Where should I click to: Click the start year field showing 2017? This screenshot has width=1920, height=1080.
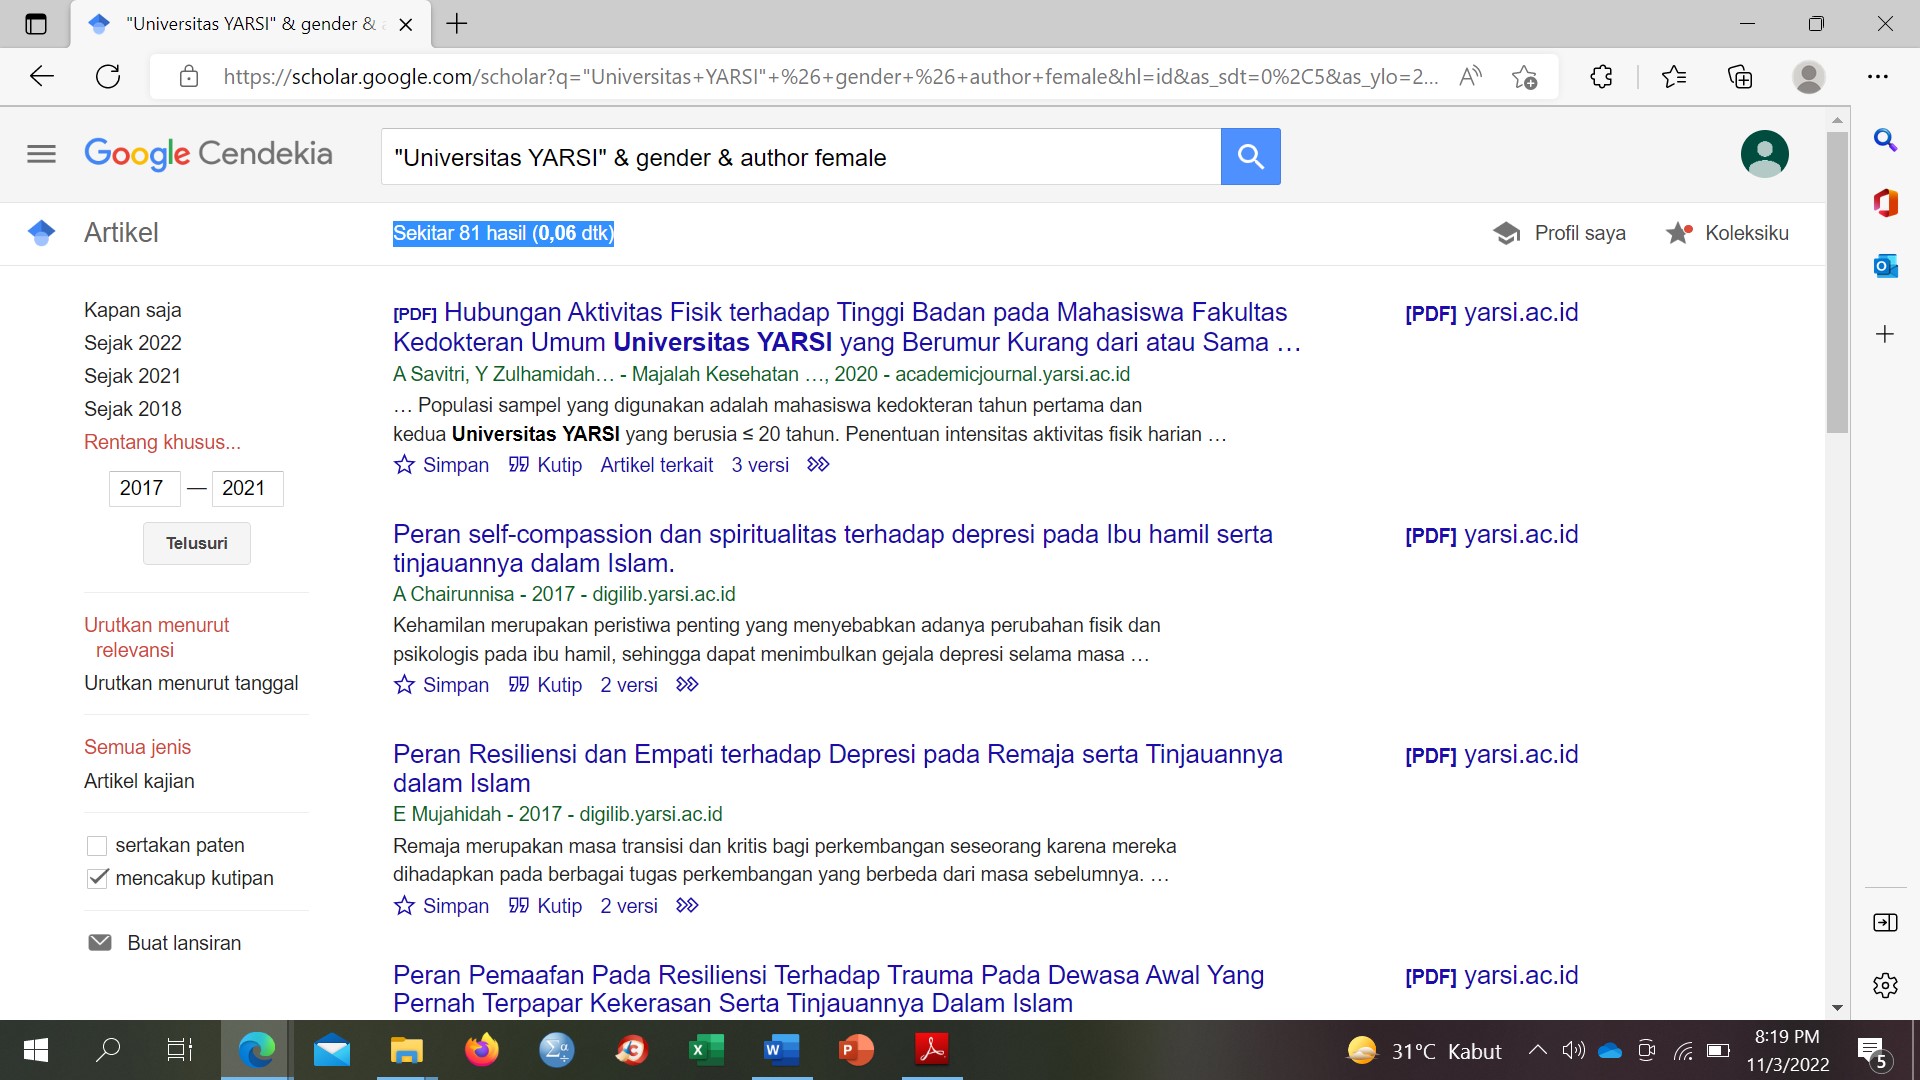pos(144,488)
